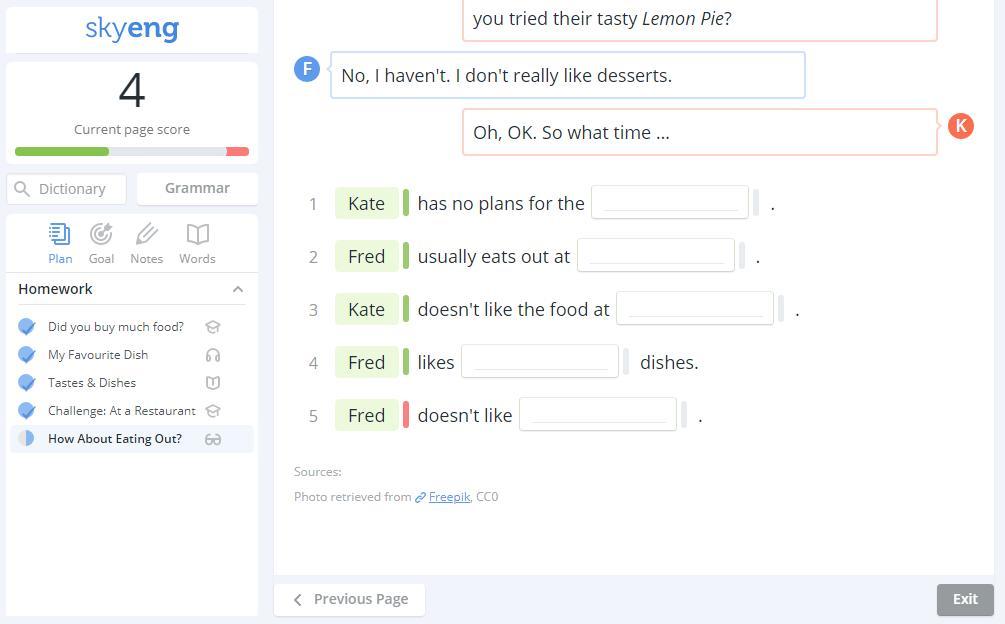1005x624 pixels.
Task: Open the Notes pencil icon
Action: (x=147, y=234)
